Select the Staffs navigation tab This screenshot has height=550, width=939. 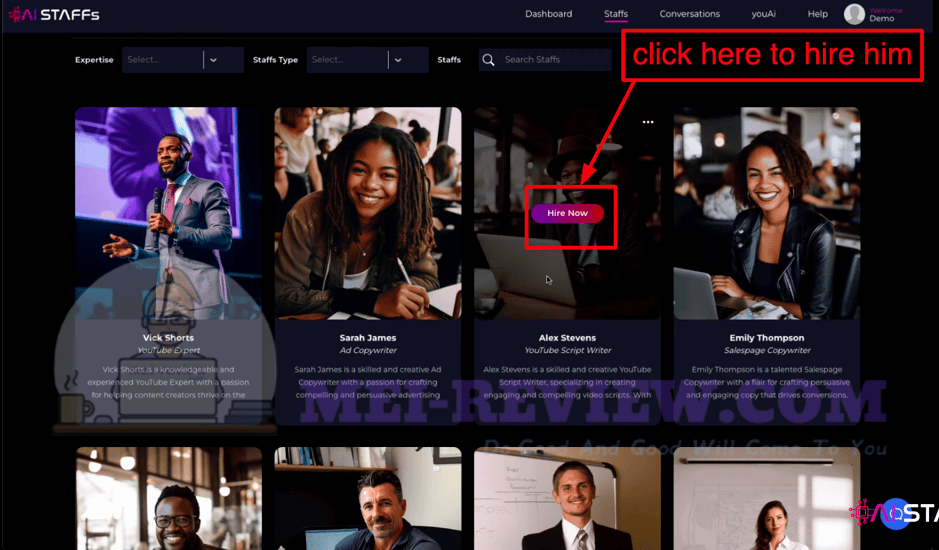(616, 14)
